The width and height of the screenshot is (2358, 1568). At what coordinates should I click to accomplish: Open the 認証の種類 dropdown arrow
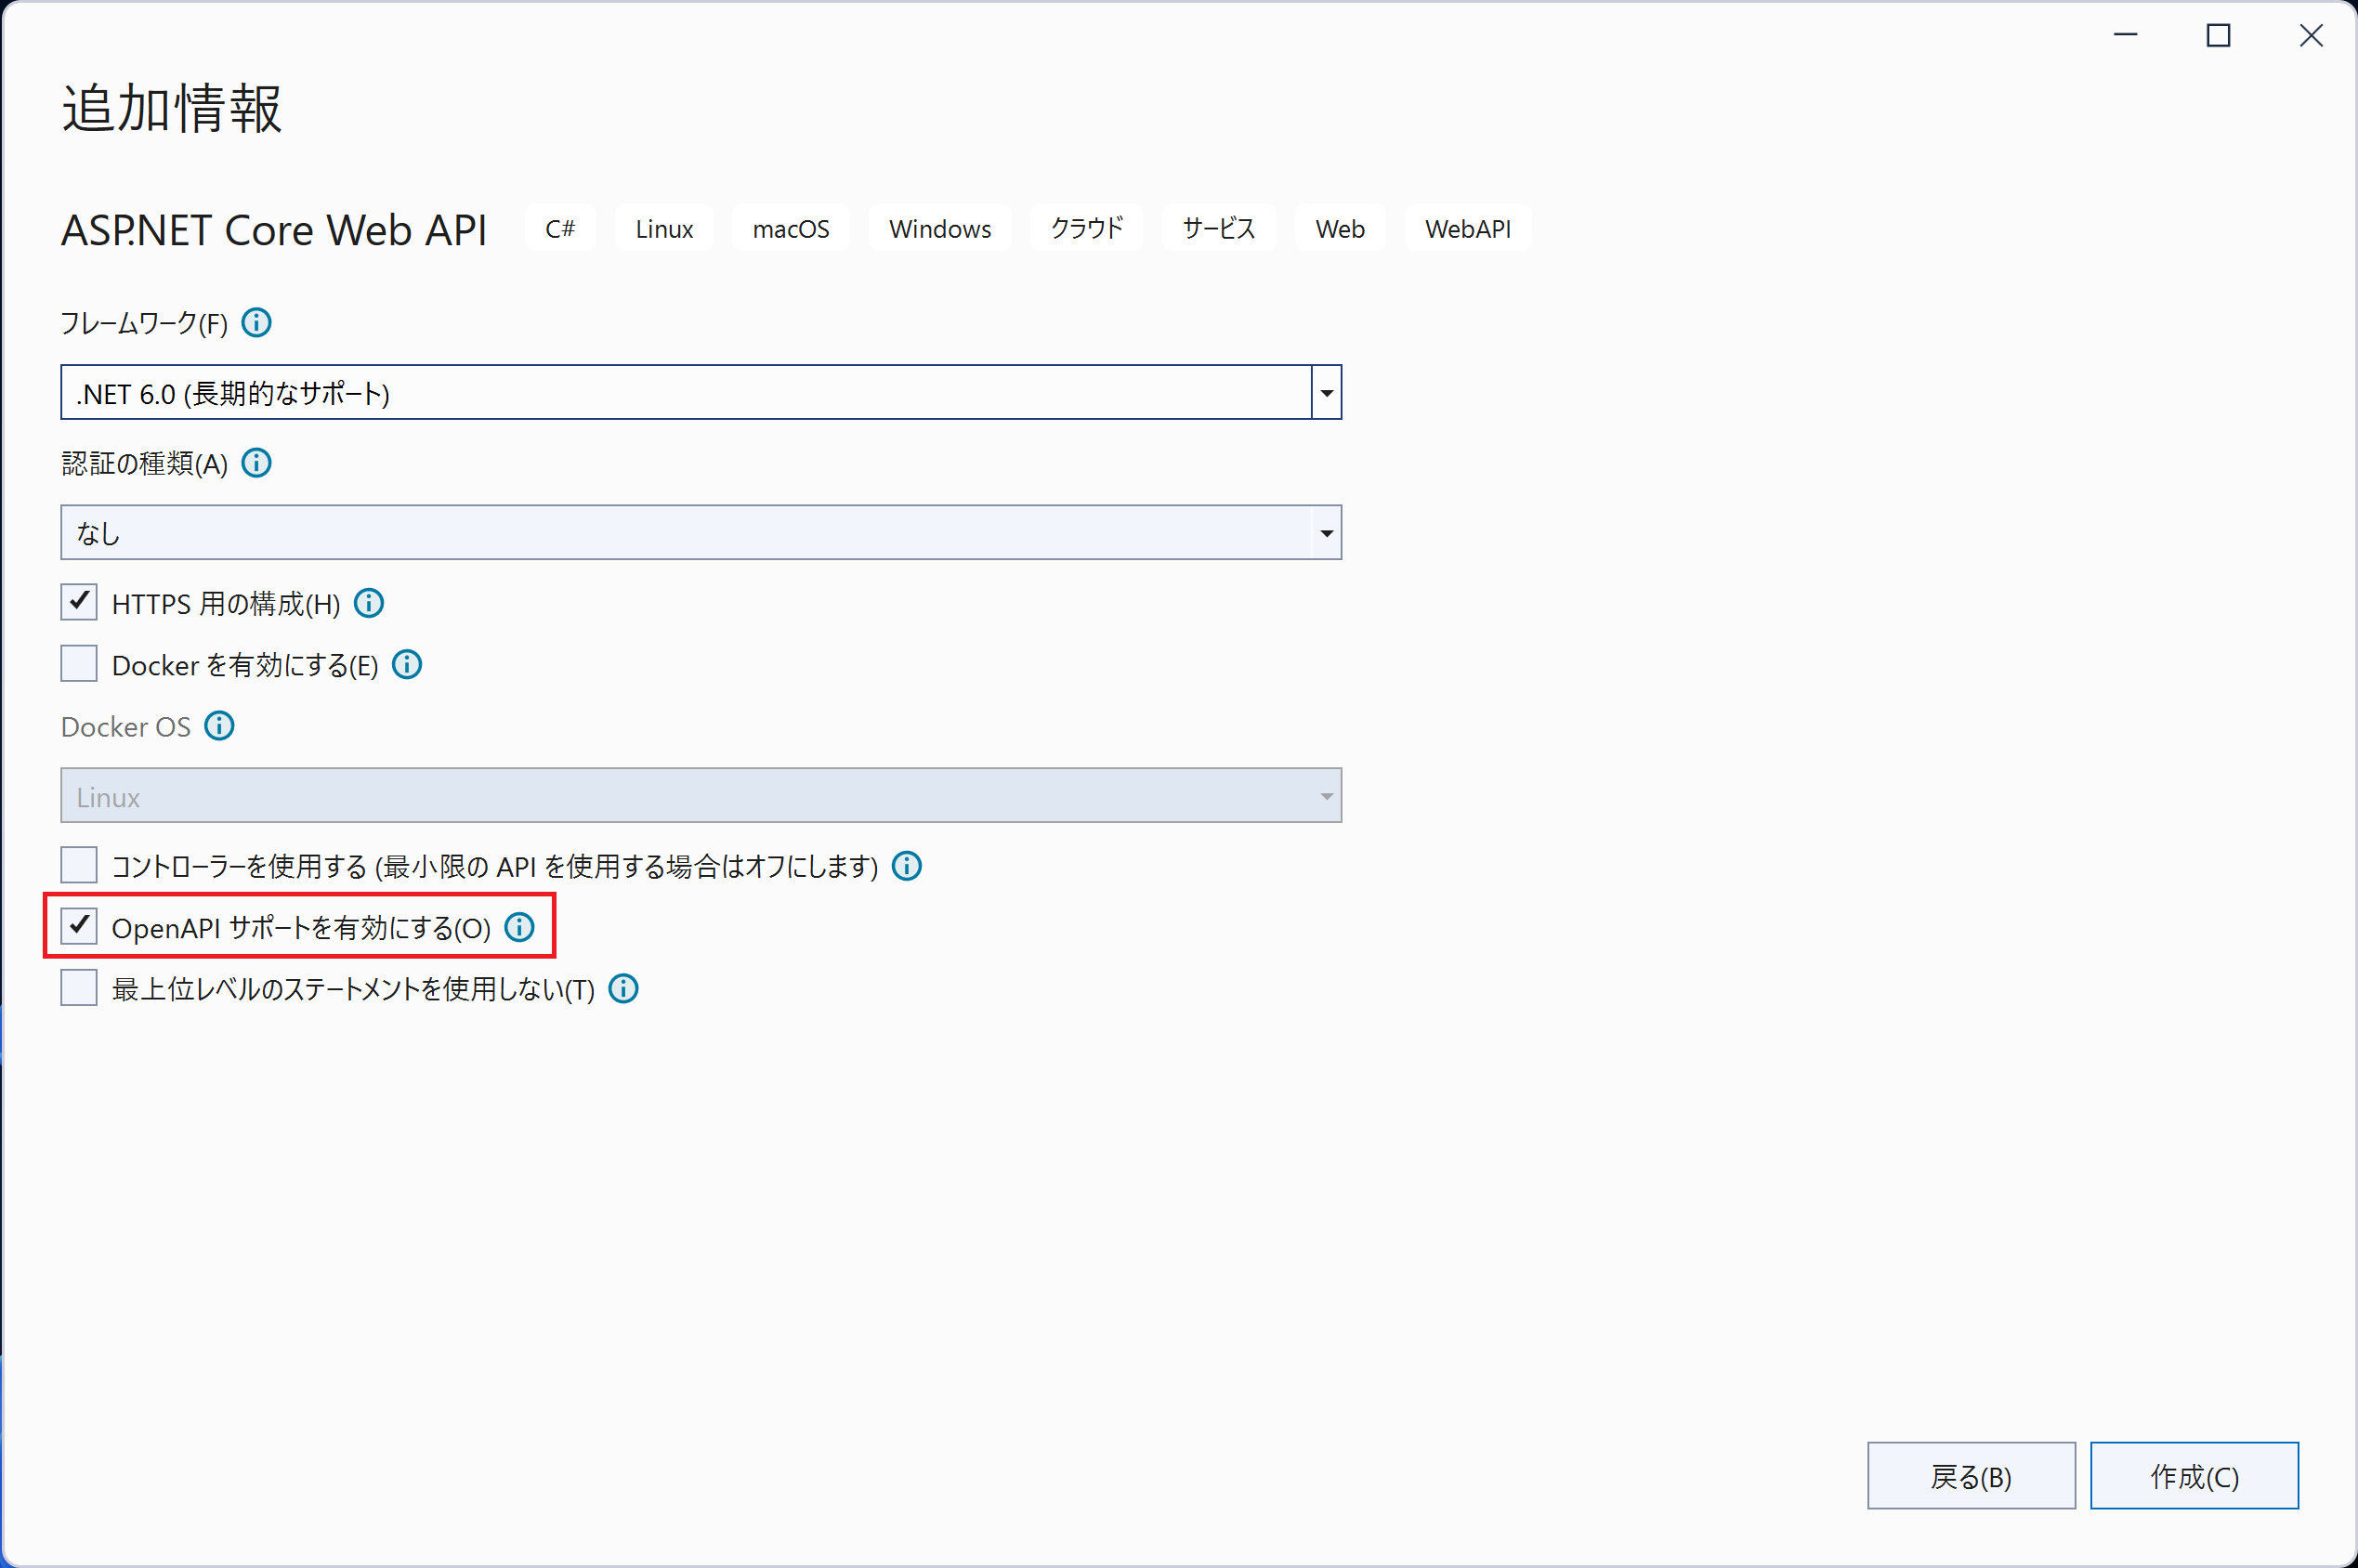[1326, 533]
